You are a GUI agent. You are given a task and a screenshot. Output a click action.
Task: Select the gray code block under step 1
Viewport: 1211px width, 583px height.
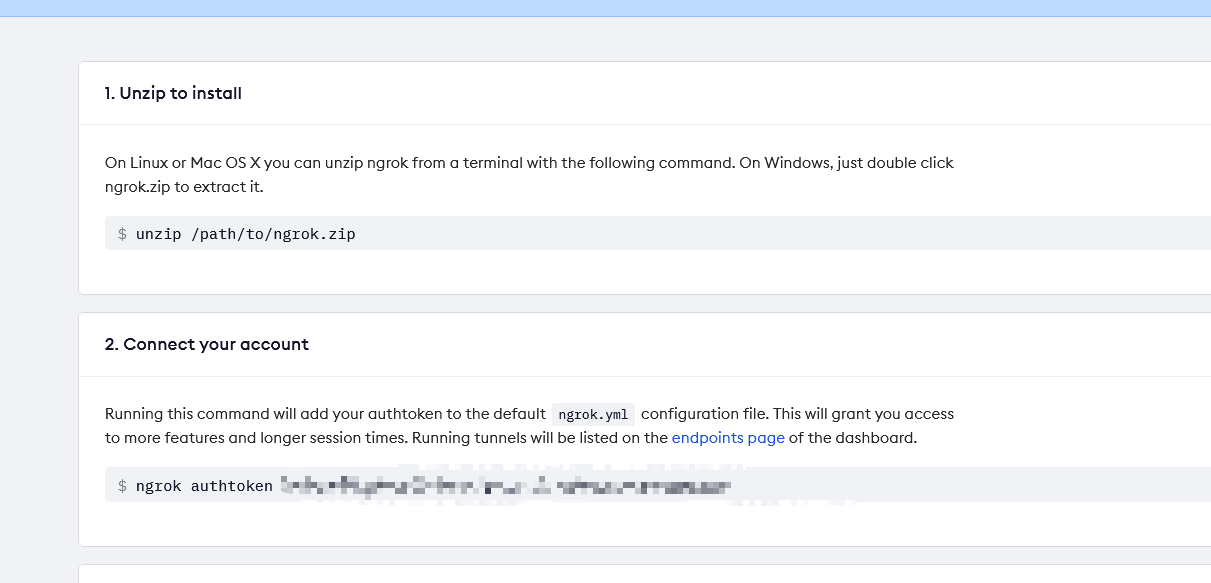tap(600, 233)
